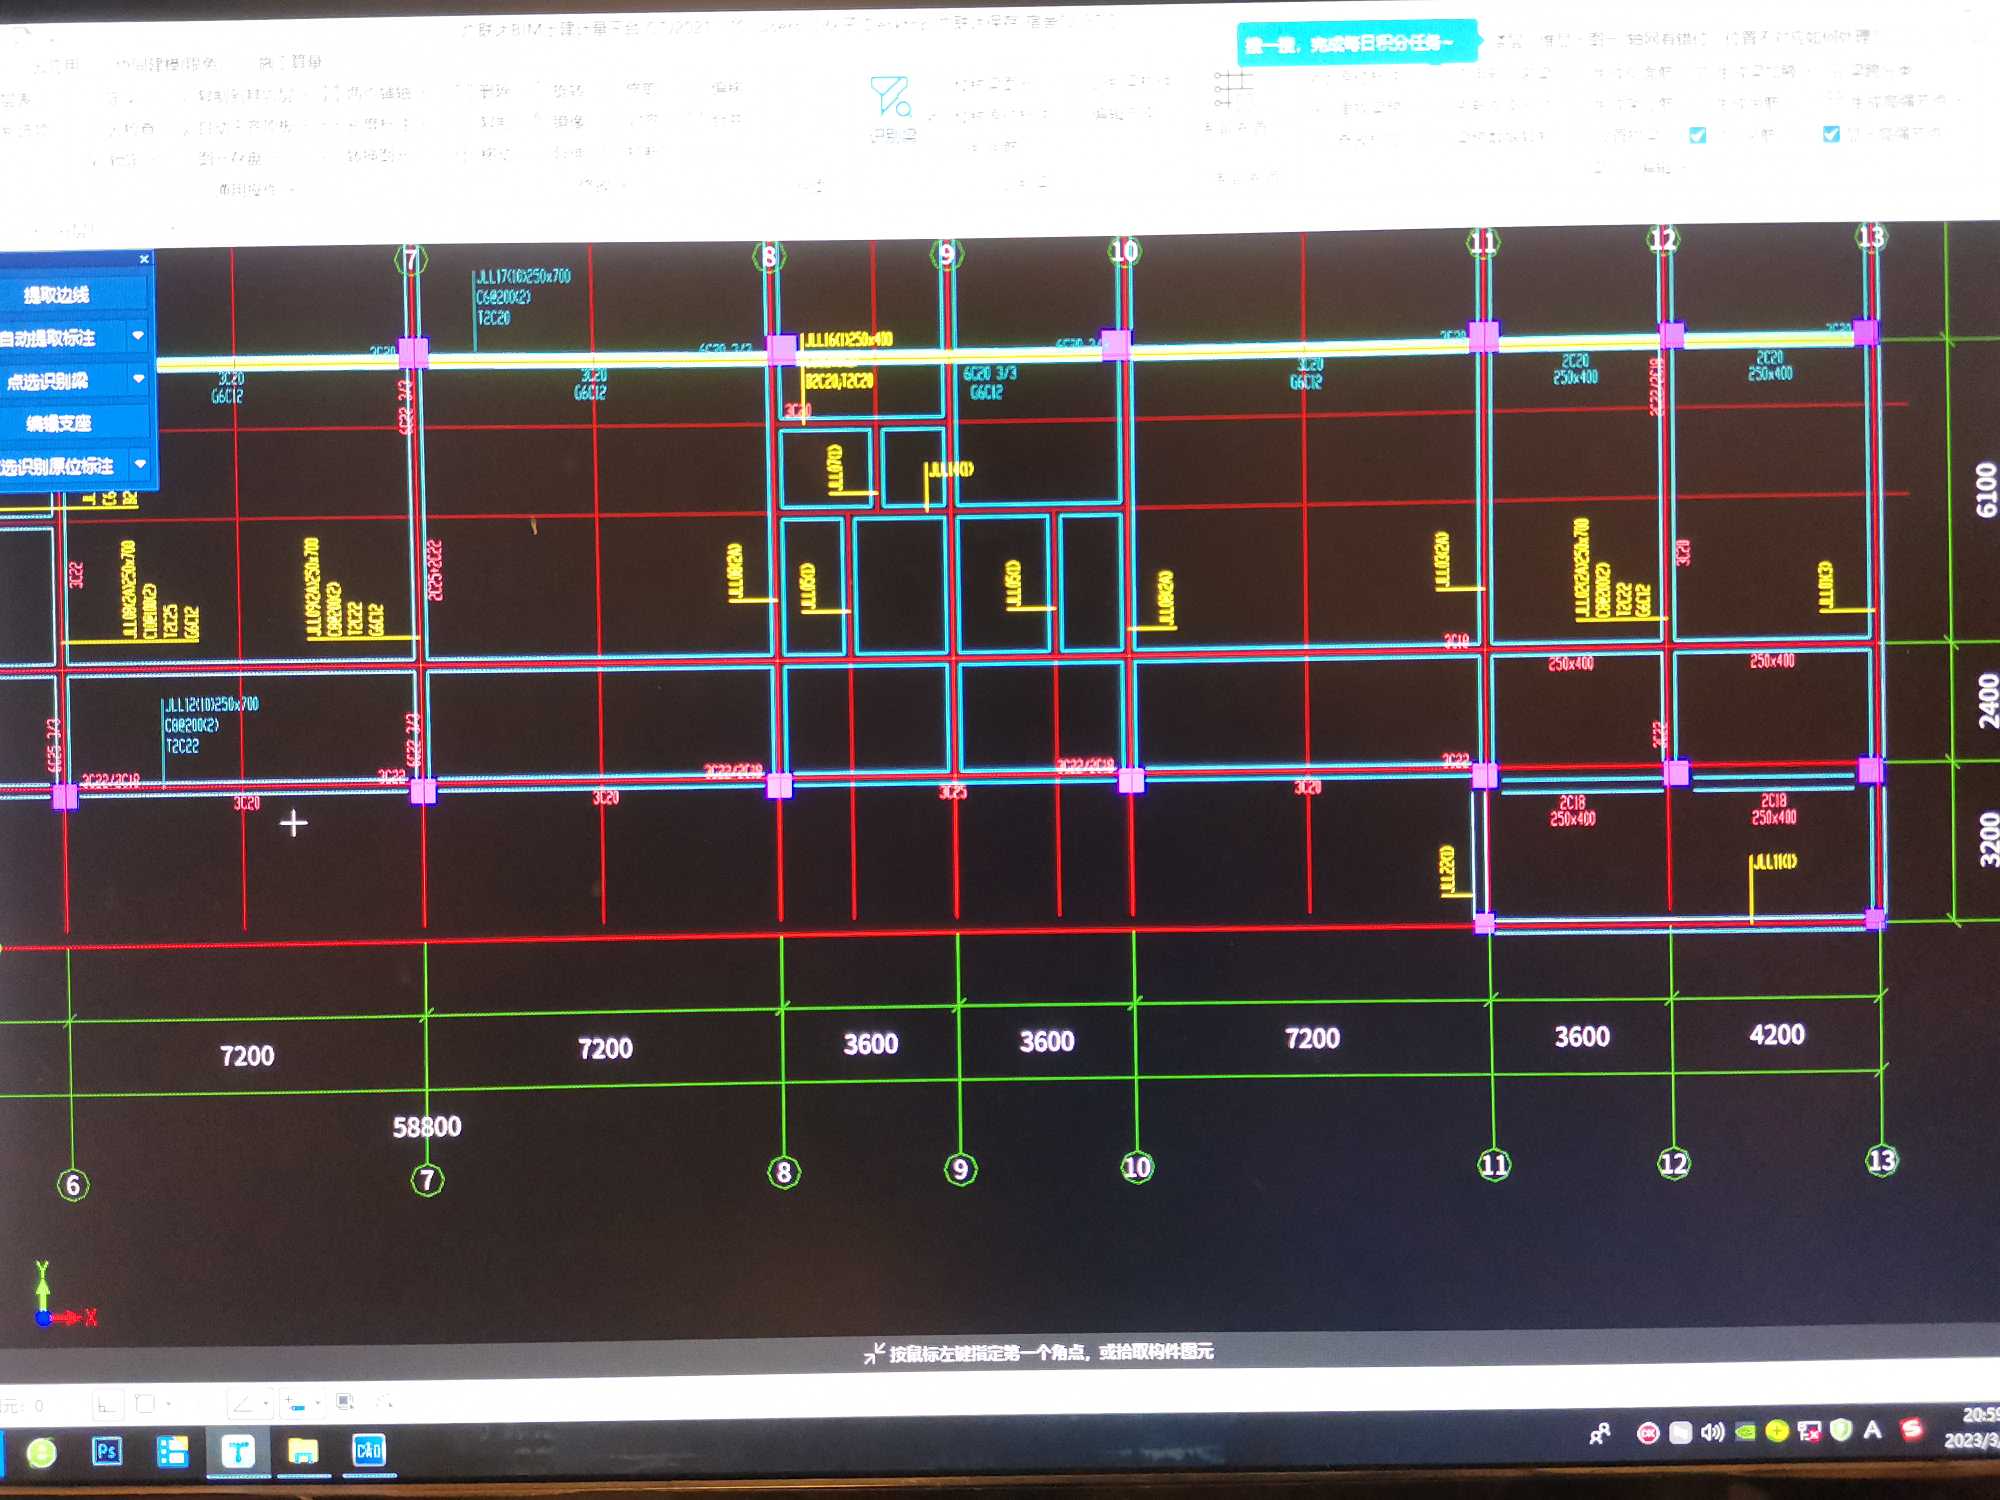Open File Explorer folder icon in taskbar
The height and width of the screenshot is (1500, 2000).
click(x=303, y=1450)
